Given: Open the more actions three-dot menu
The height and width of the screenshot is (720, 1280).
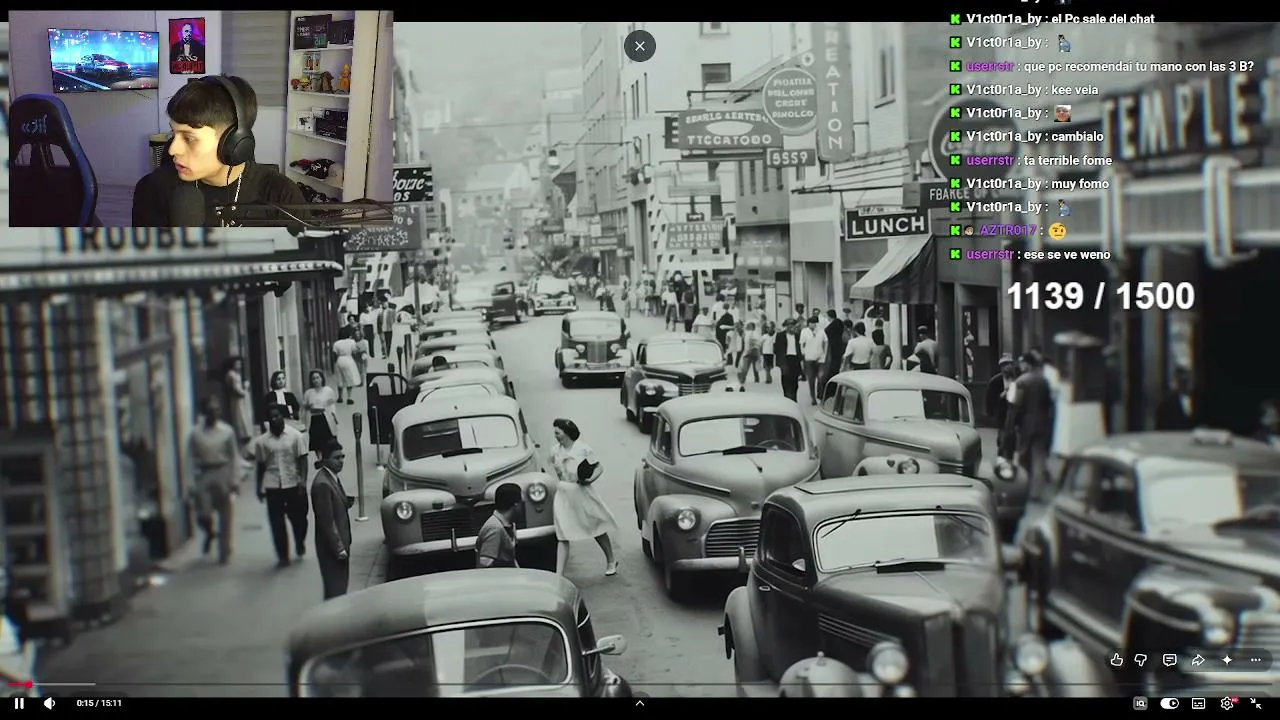Looking at the screenshot, I should 1256,660.
